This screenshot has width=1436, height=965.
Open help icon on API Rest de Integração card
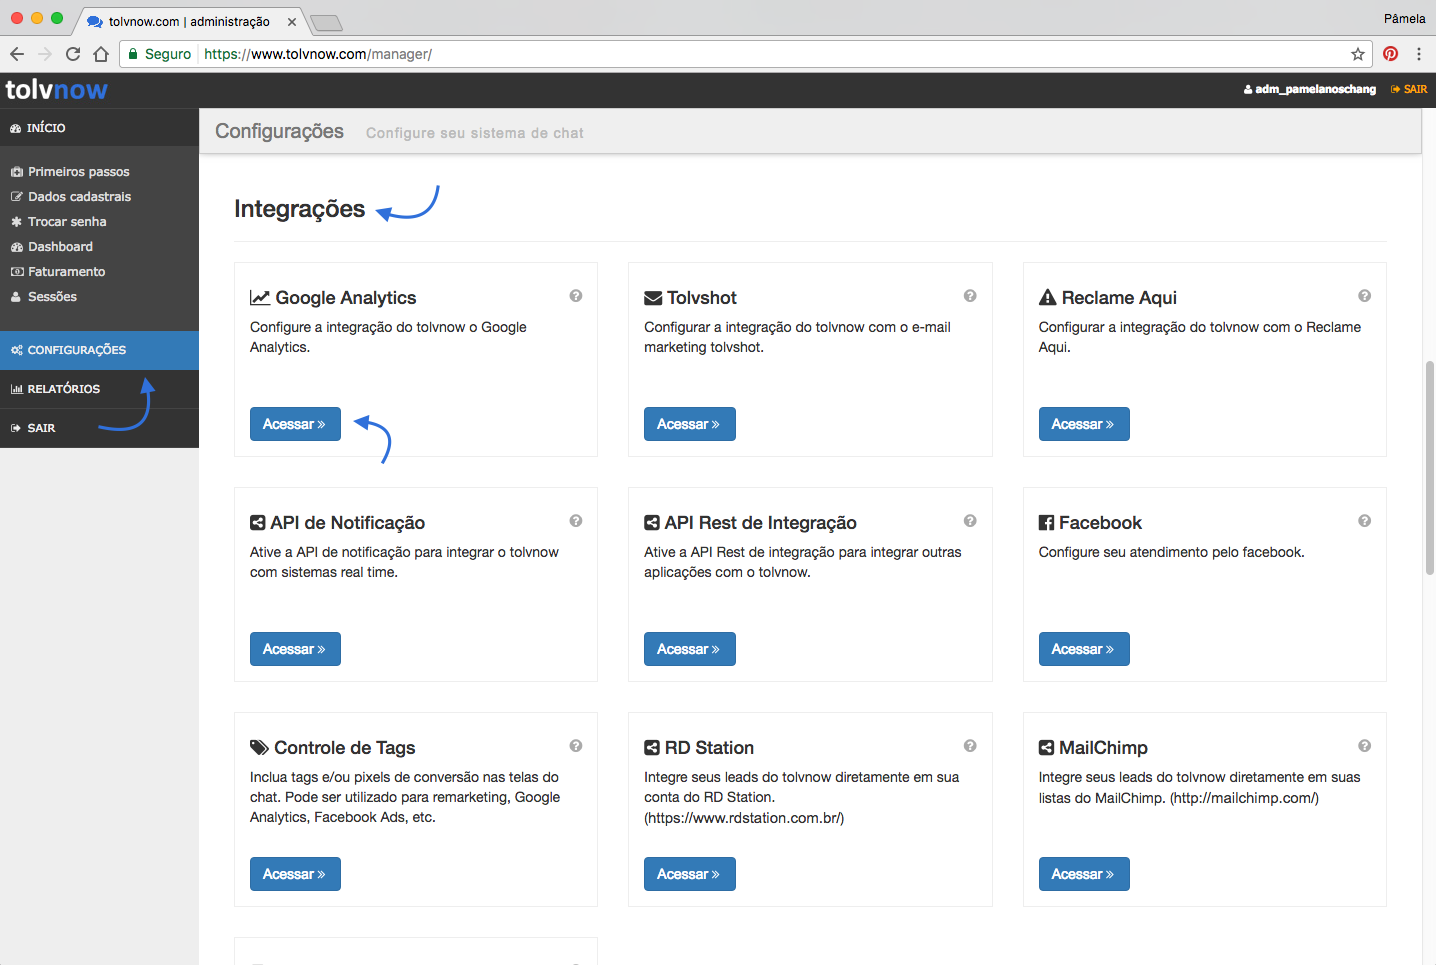click(x=970, y=521)
